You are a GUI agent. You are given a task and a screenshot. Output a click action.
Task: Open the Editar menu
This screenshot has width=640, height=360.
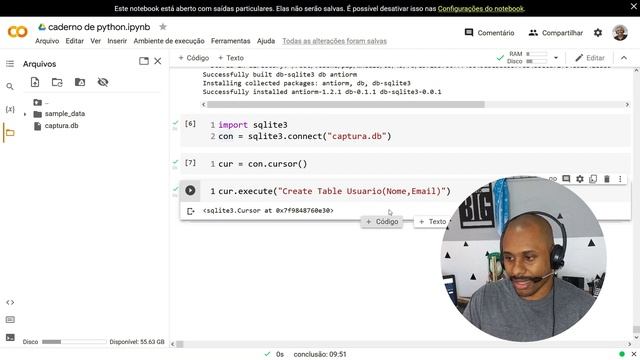(75, 41)
